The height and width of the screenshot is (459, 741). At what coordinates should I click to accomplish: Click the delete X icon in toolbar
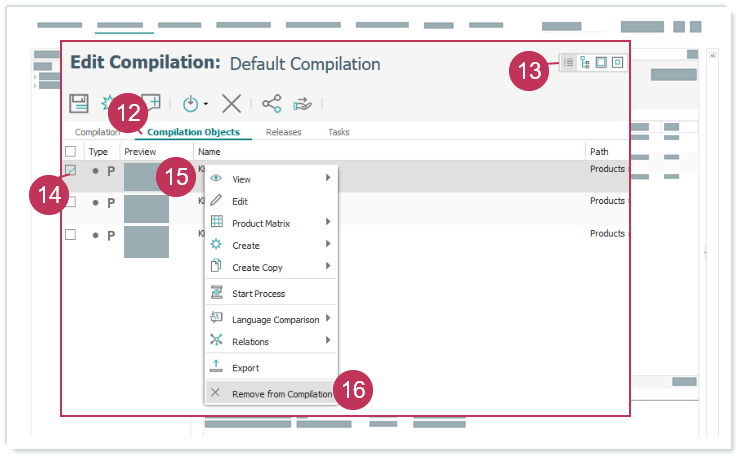pos(232,102)
